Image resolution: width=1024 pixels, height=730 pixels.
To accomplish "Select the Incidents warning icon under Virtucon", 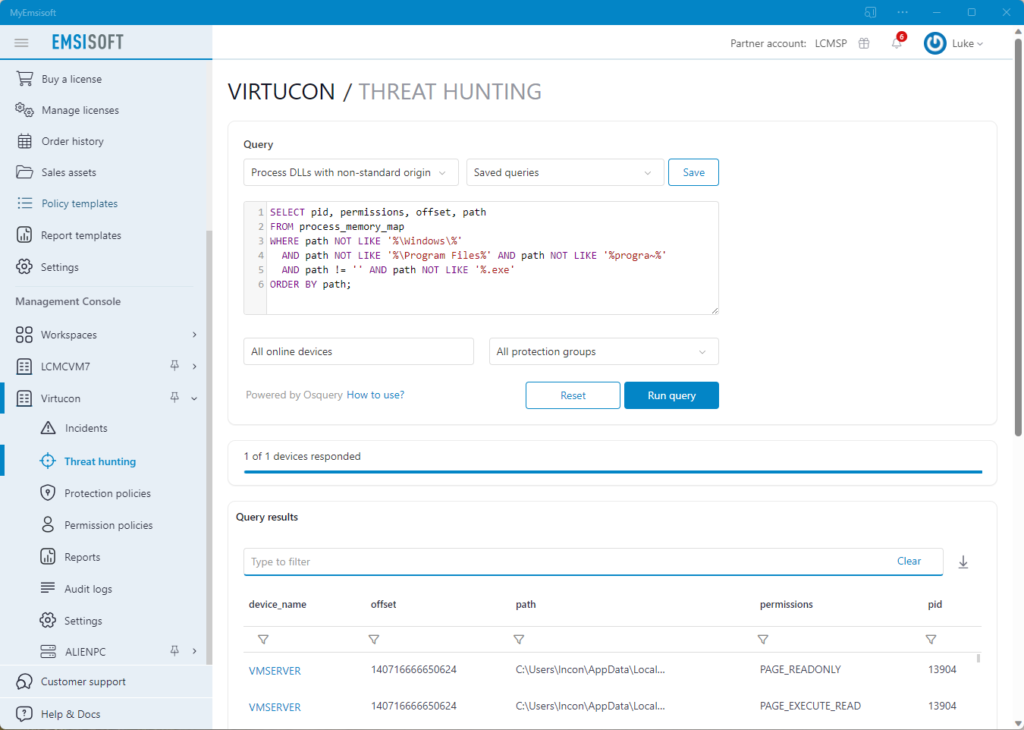I will pyautogui.click(x=48, y=429).
